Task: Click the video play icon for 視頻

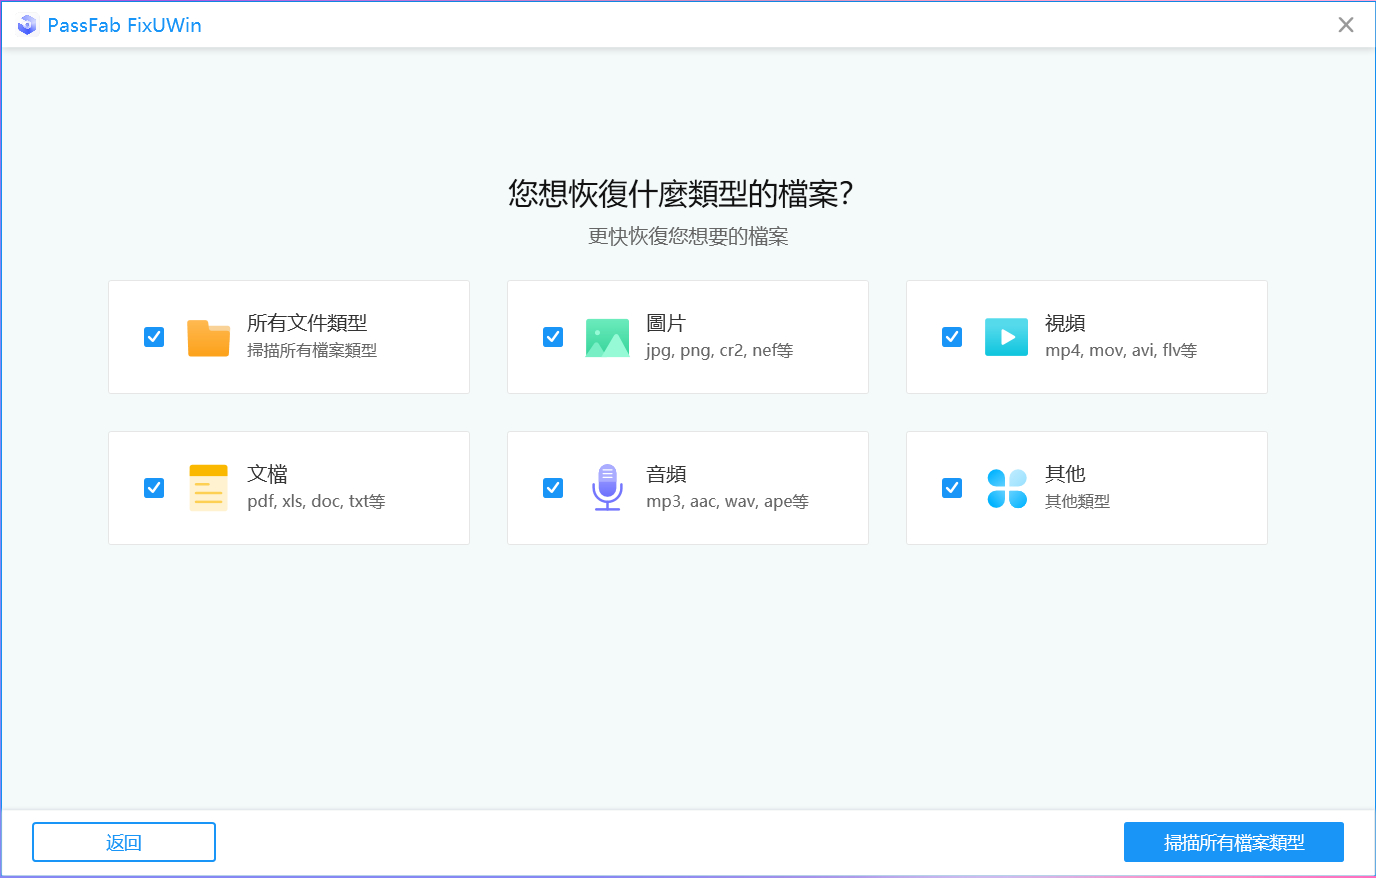Action: point(1006,337)
